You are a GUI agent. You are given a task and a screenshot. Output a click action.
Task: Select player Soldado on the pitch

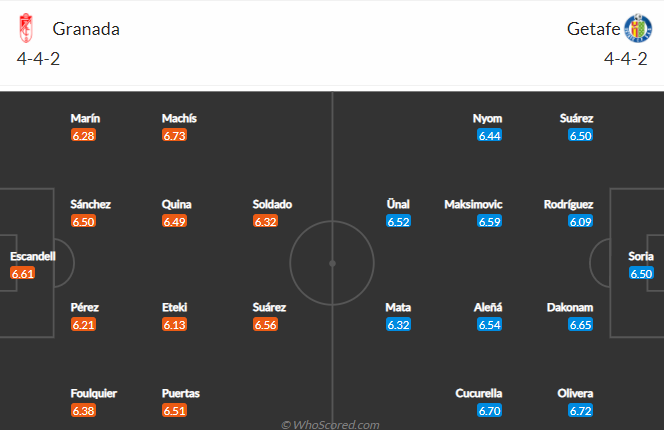point(272,204)
